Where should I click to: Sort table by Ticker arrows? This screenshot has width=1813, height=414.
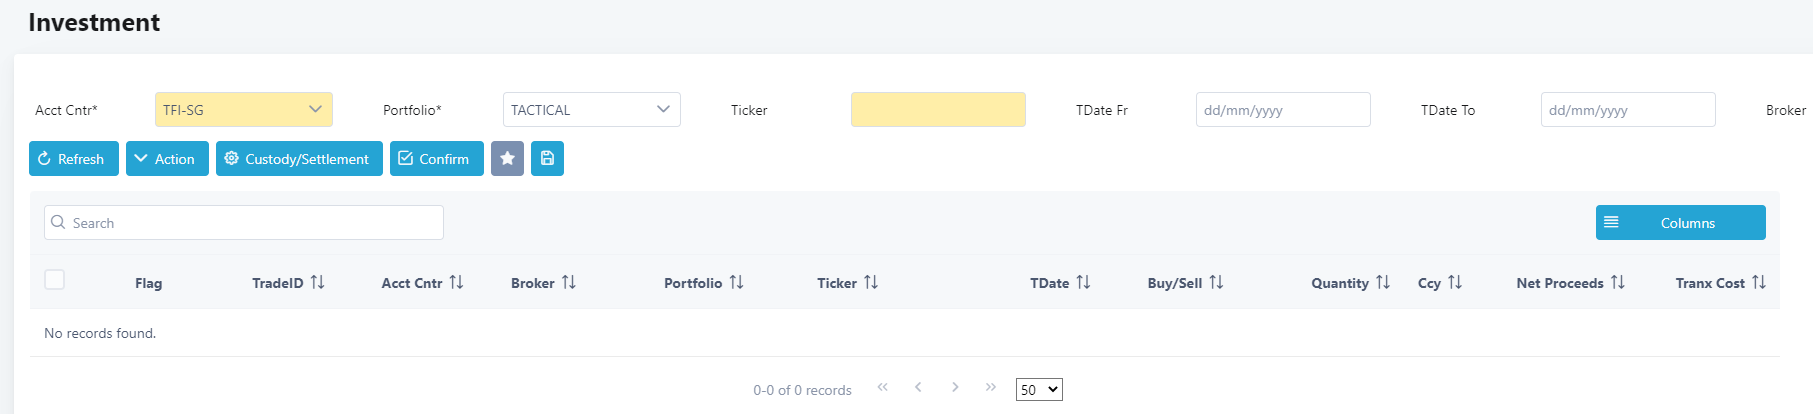871,283
